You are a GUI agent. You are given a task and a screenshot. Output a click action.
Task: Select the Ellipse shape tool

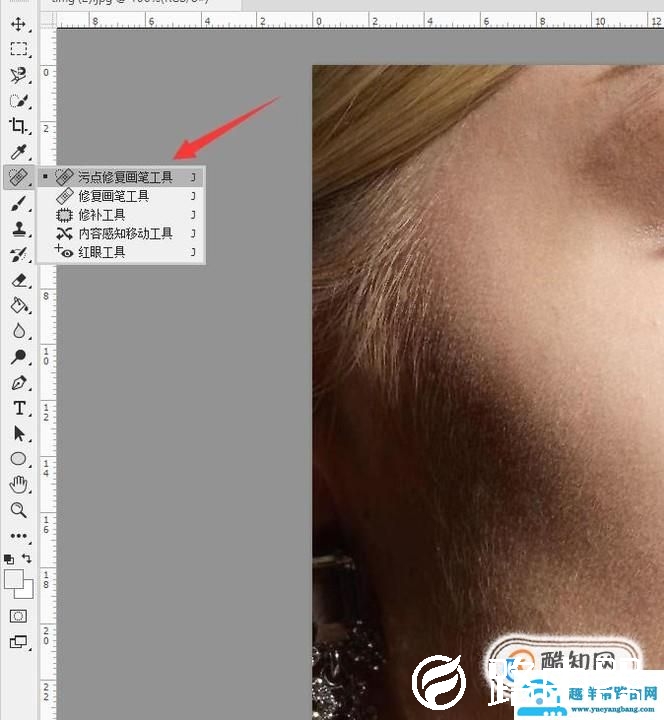[x=18, y=459]
